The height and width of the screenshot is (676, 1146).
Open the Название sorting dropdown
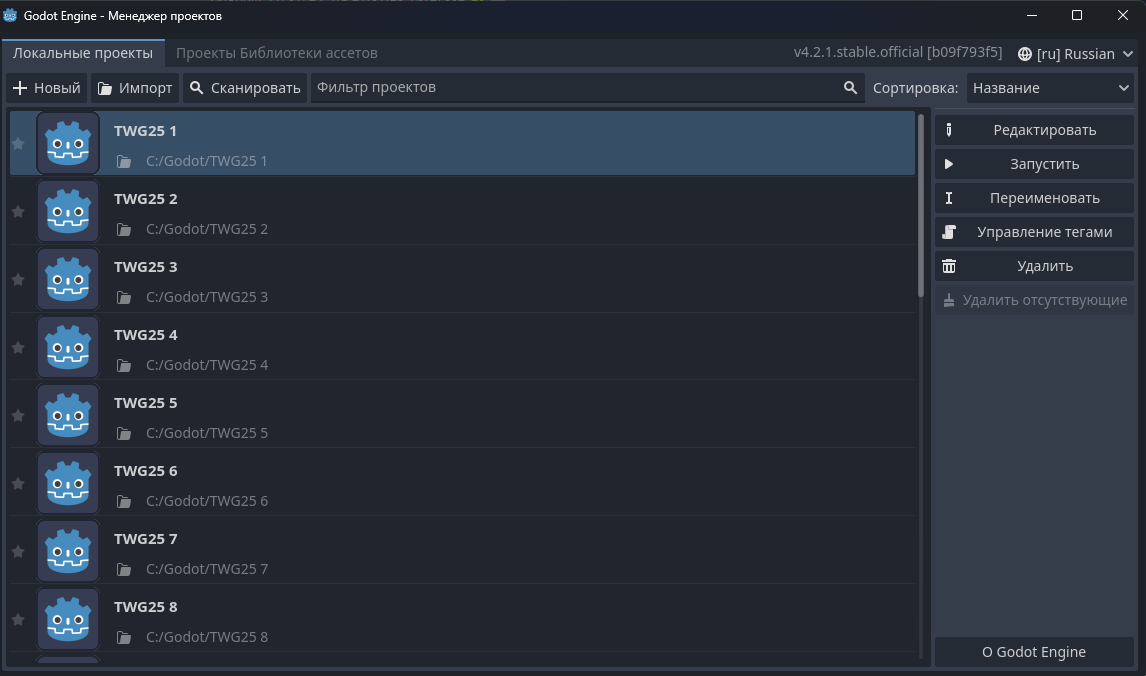tap(1050, 88)
